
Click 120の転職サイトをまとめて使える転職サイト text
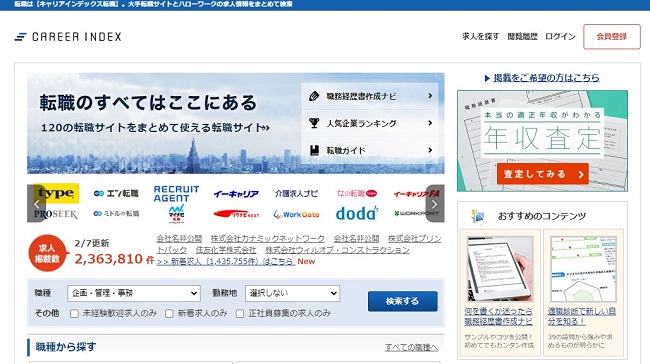(x=155, y=127)
